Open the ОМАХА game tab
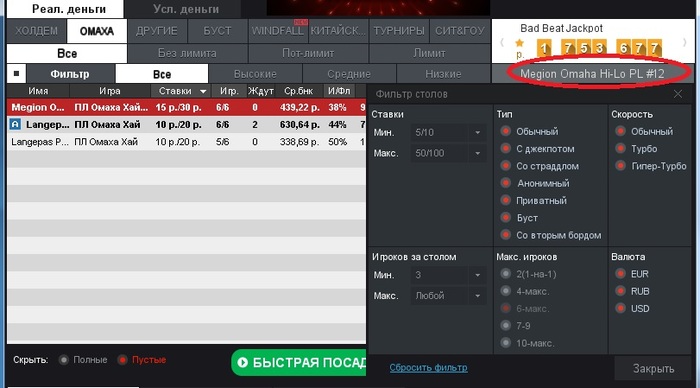Image resolution: width=700 pixels, height=388 pixels. [x=97, y=31]
